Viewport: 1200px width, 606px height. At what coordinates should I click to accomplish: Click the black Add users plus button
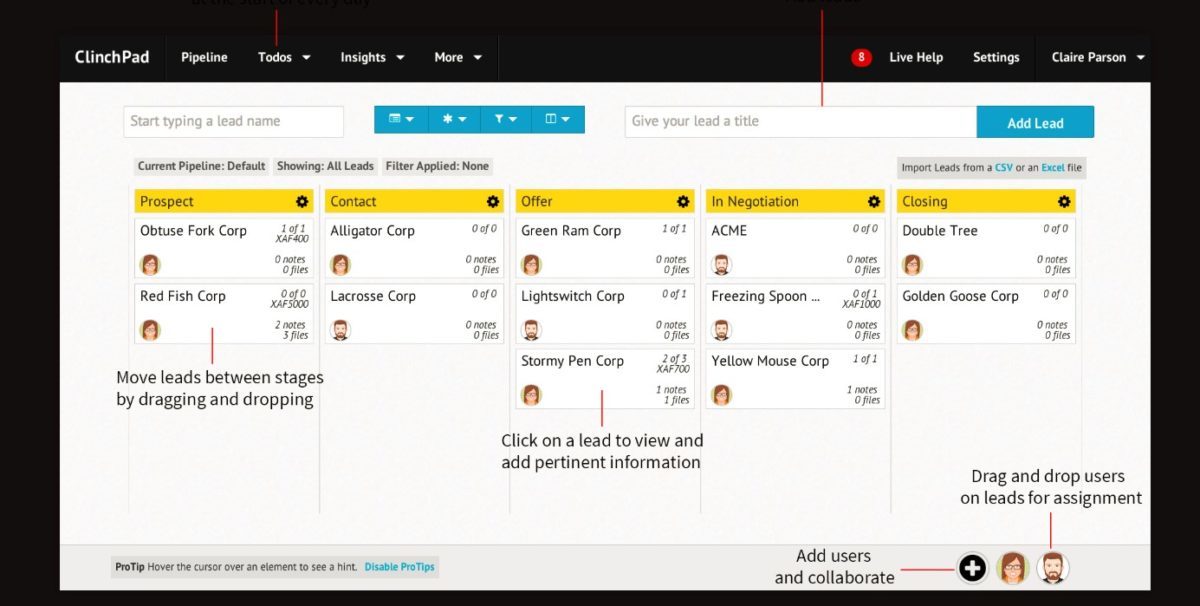[972, 567]
